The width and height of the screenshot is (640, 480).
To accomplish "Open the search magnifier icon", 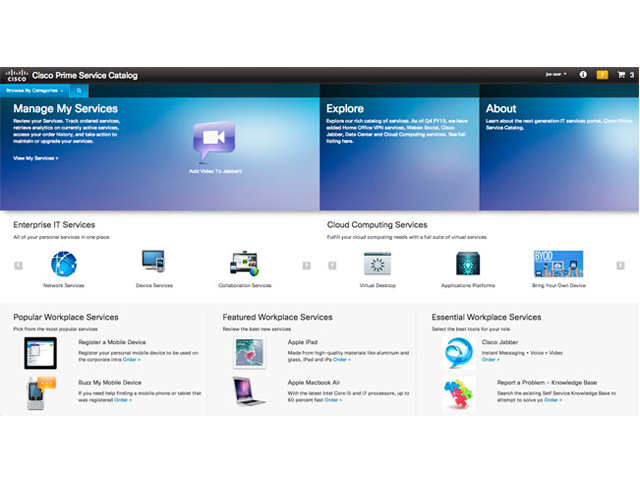I will tap(79, 91).
